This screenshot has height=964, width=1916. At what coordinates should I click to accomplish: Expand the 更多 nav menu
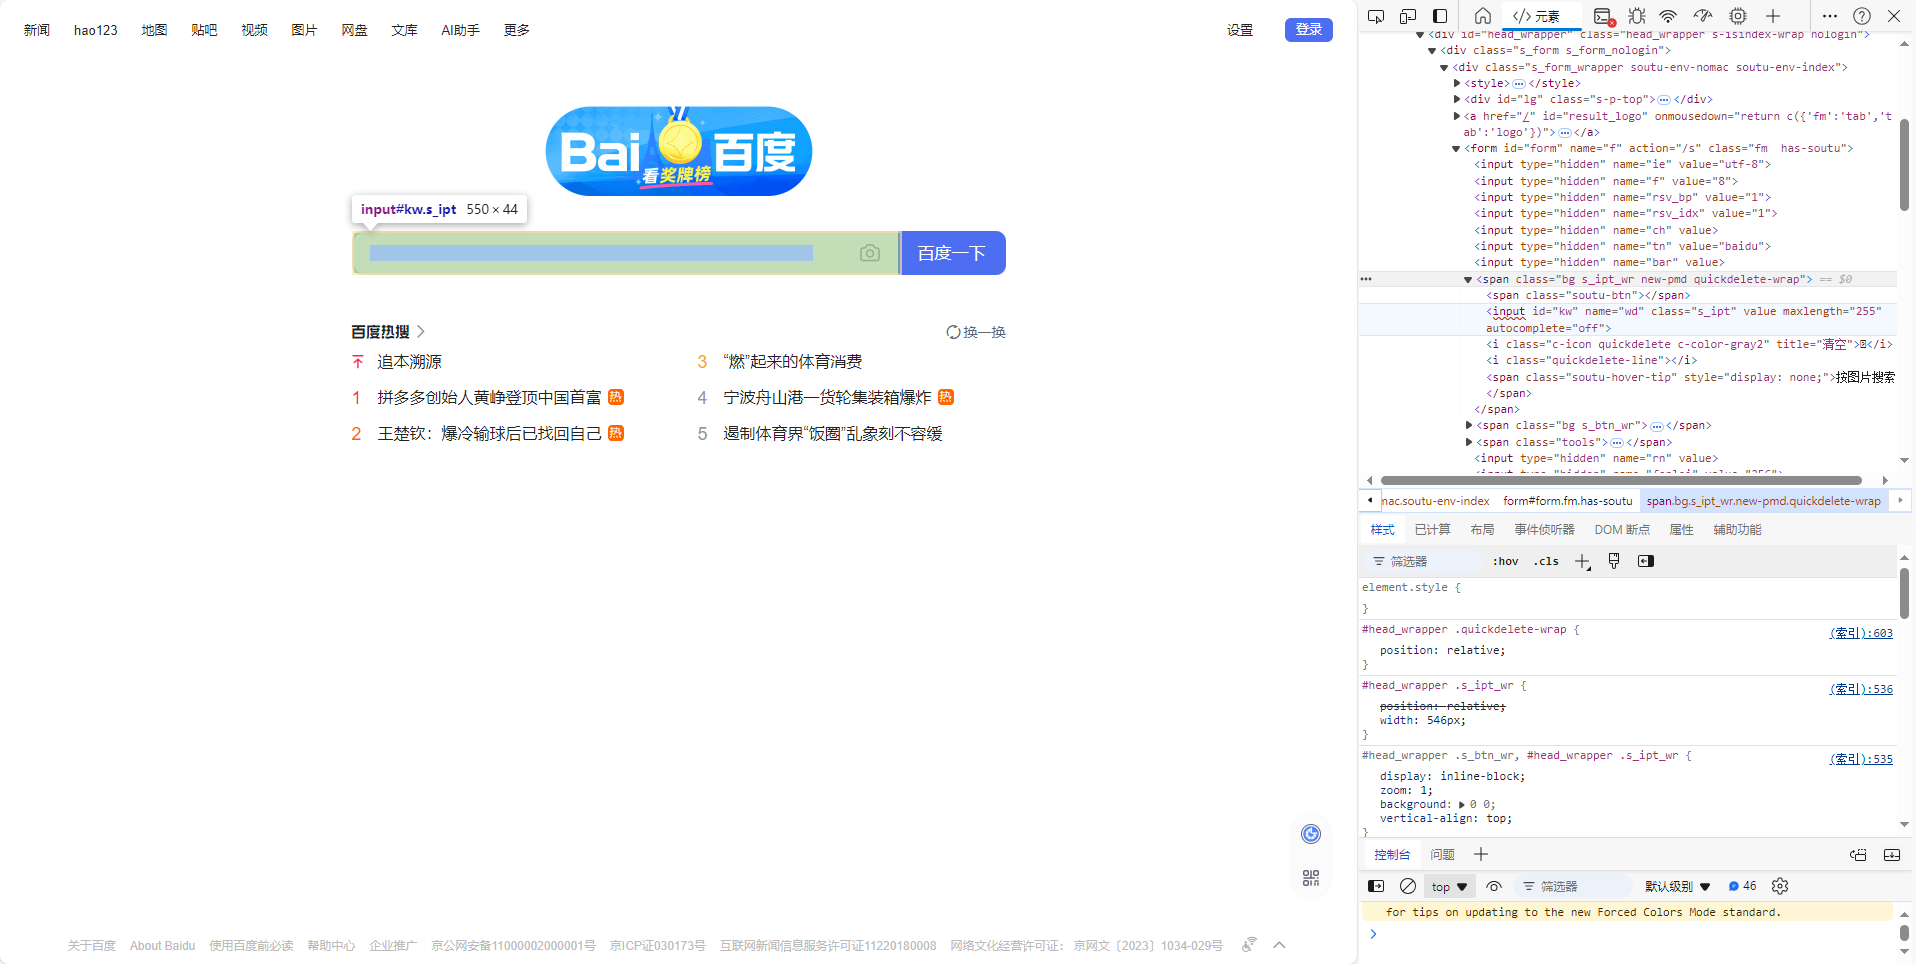(517, 30)
